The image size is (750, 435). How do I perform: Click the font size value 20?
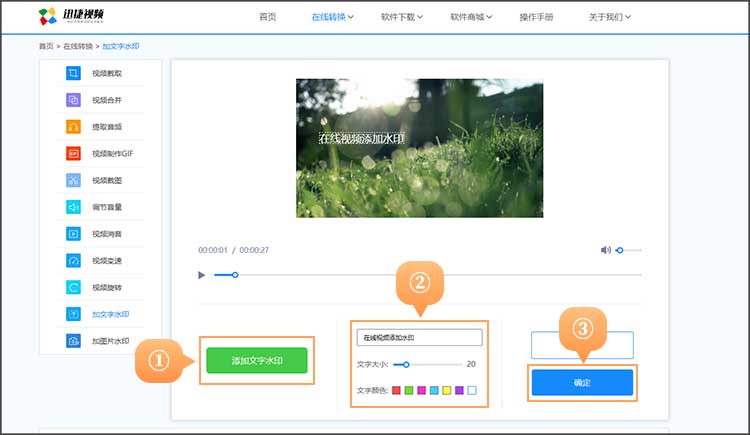click(x=471, y=364)
